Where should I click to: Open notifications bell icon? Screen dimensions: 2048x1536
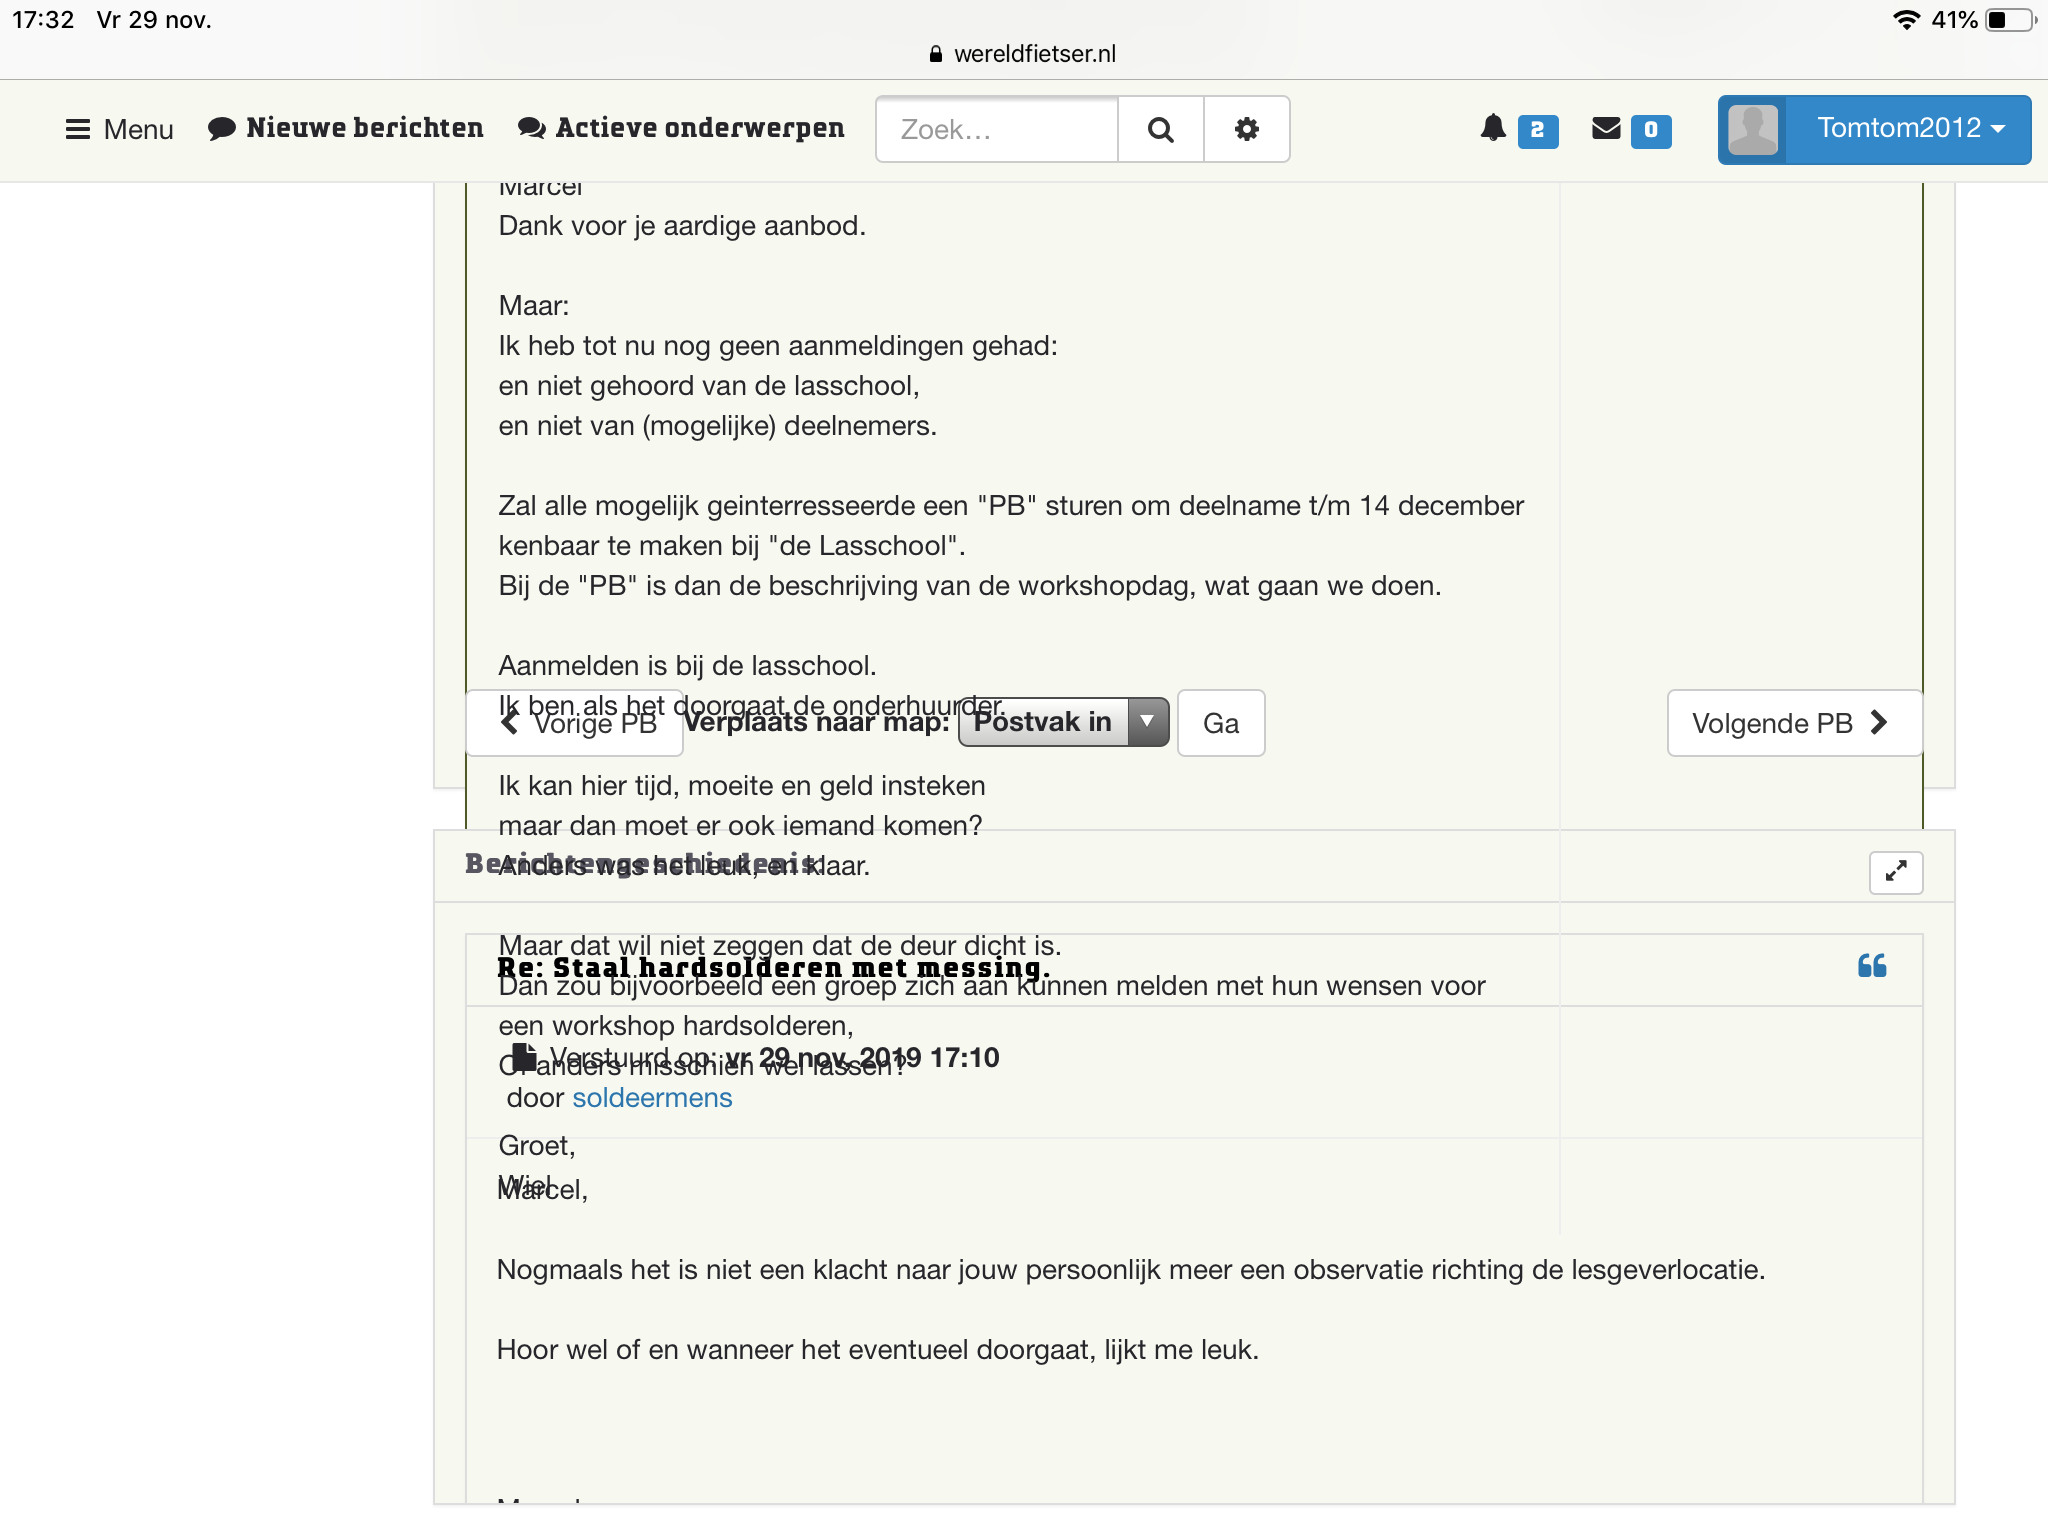[1493, 128]
